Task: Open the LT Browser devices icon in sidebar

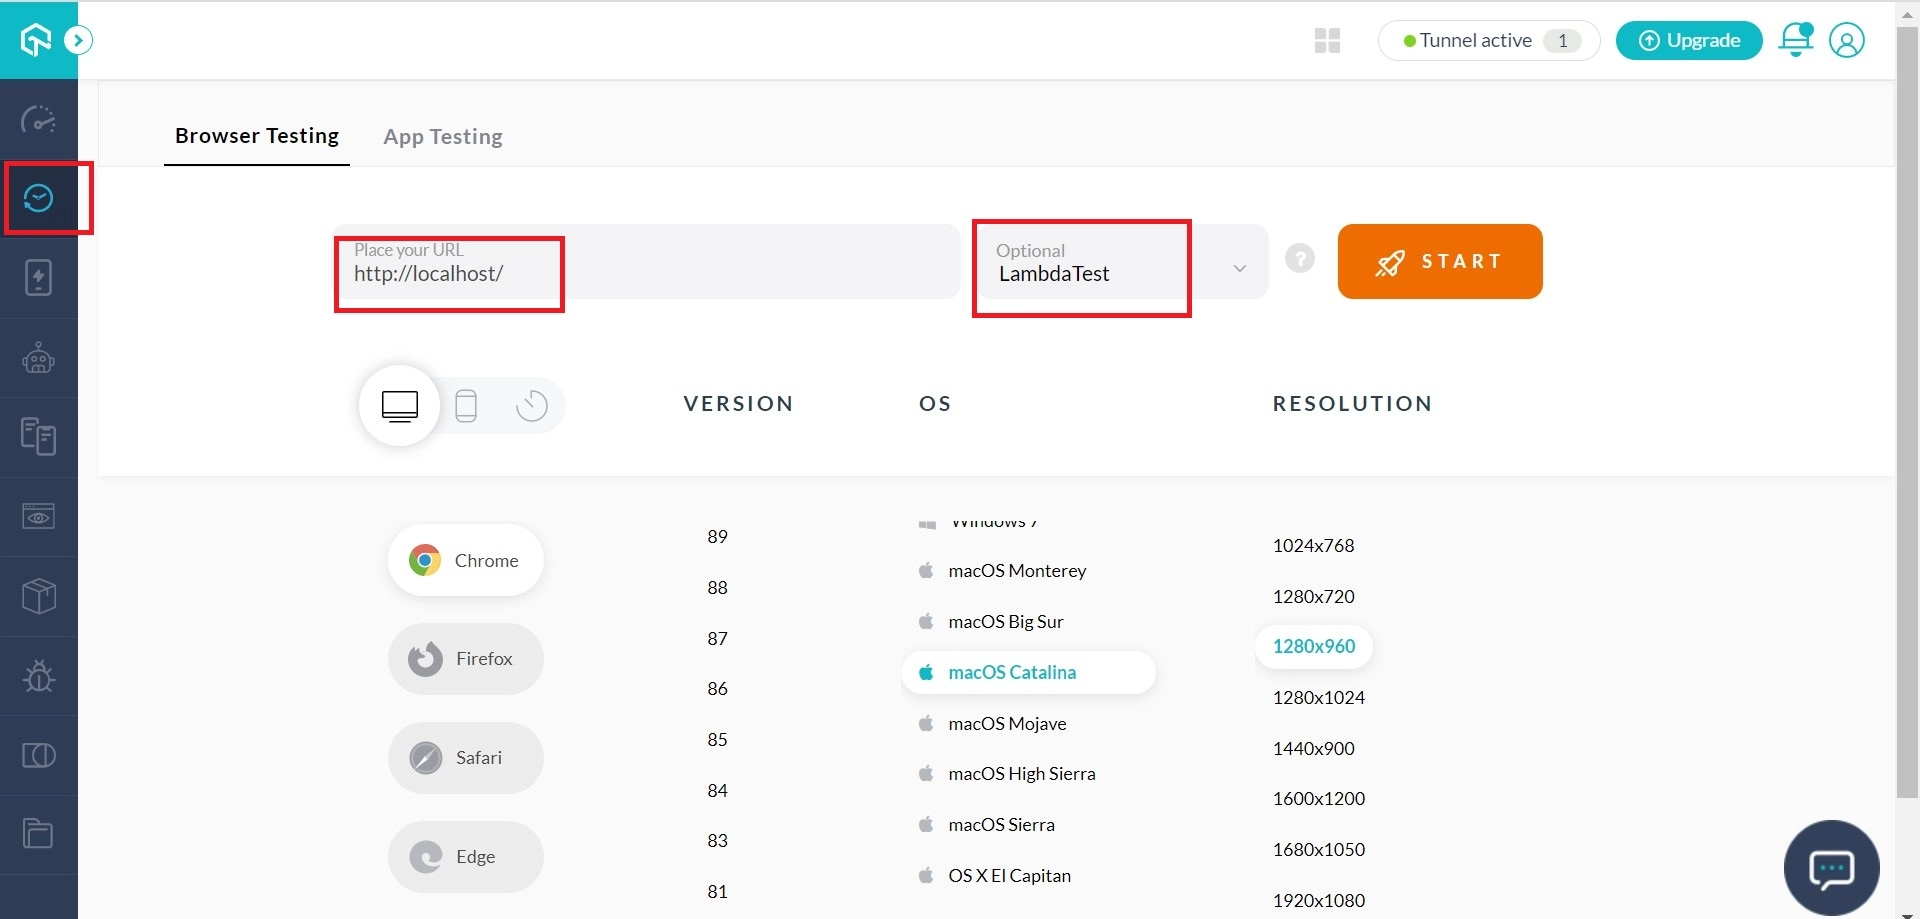Action: point(40,437)
